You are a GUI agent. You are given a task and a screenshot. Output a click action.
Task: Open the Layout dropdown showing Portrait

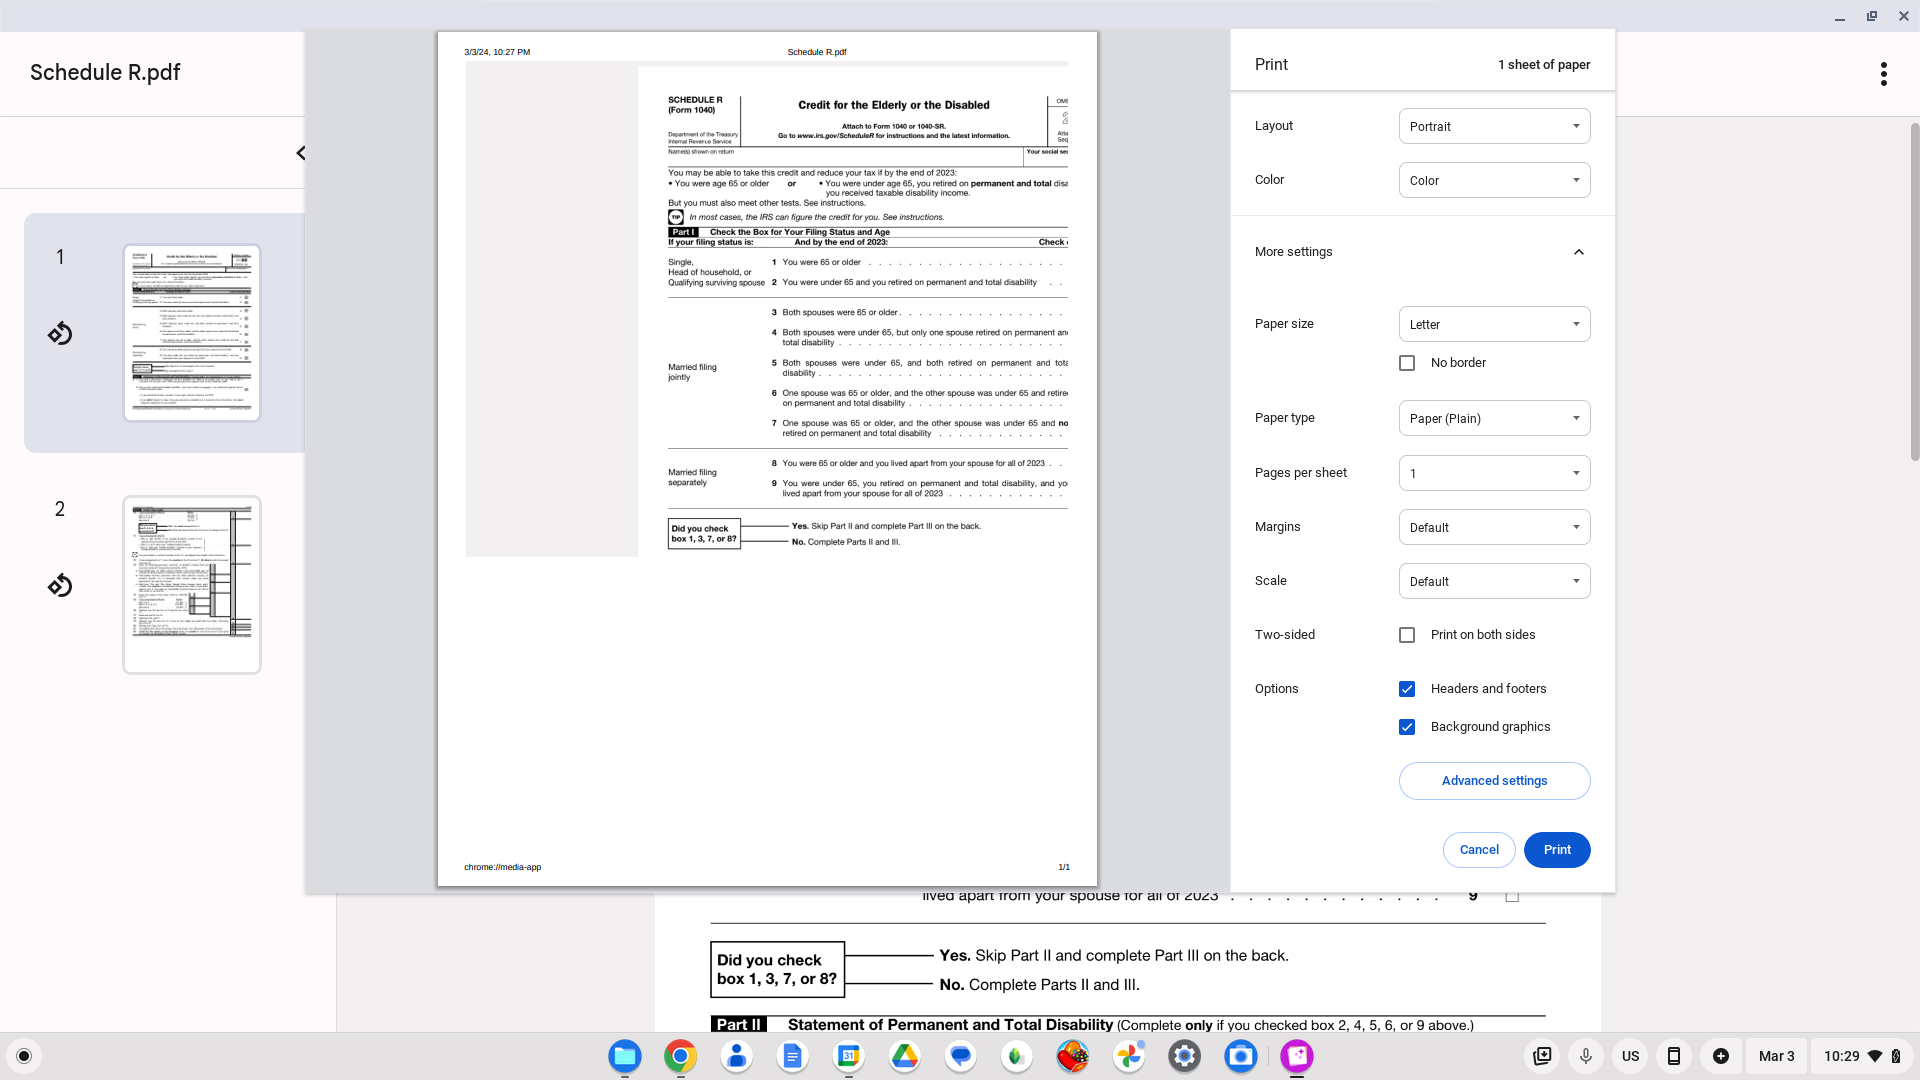coord(1494,126)
